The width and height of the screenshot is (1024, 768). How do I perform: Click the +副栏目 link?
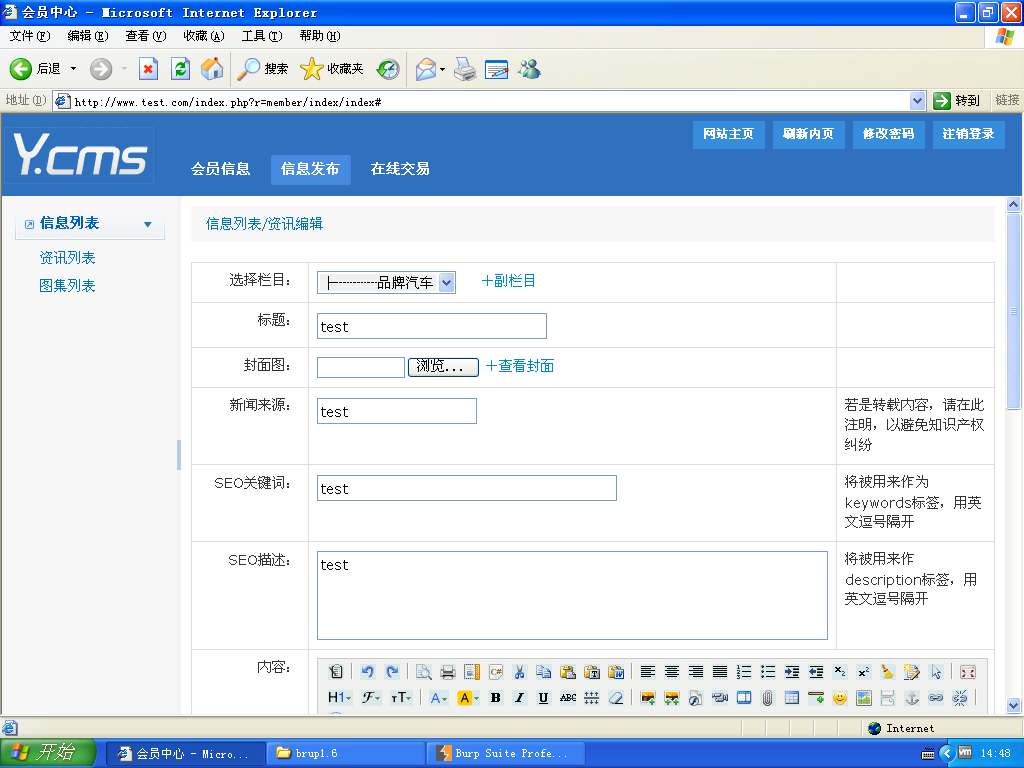pos(508,281)
